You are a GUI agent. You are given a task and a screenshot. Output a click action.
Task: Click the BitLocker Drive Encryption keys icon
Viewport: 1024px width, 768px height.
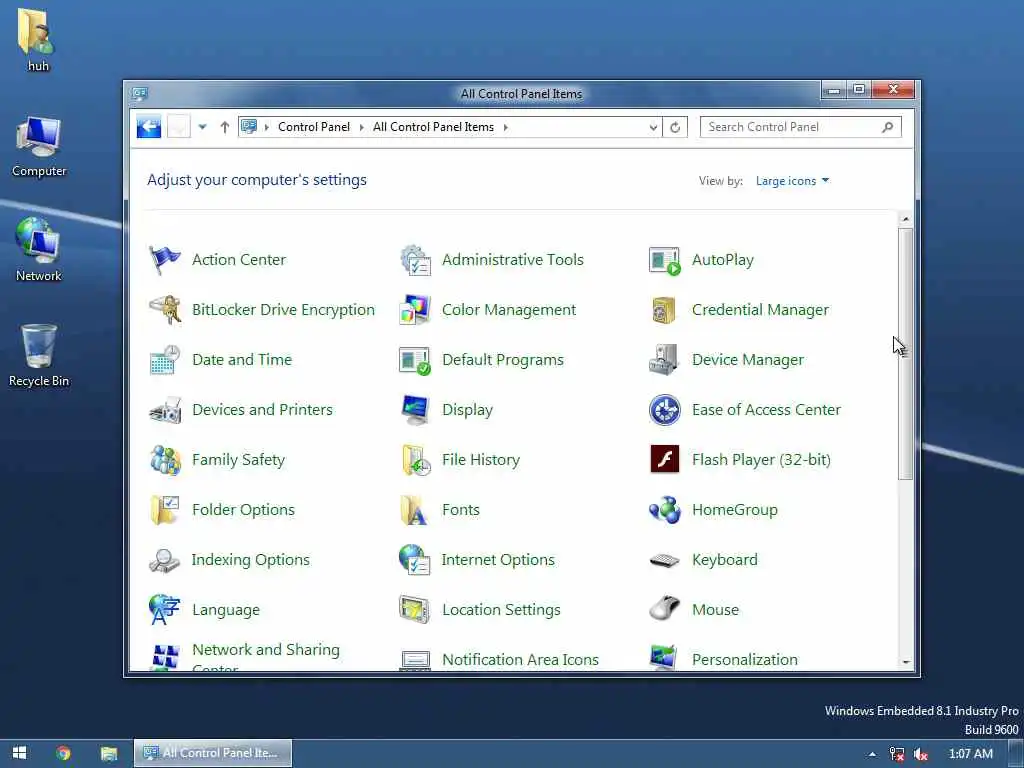point(165,310)
